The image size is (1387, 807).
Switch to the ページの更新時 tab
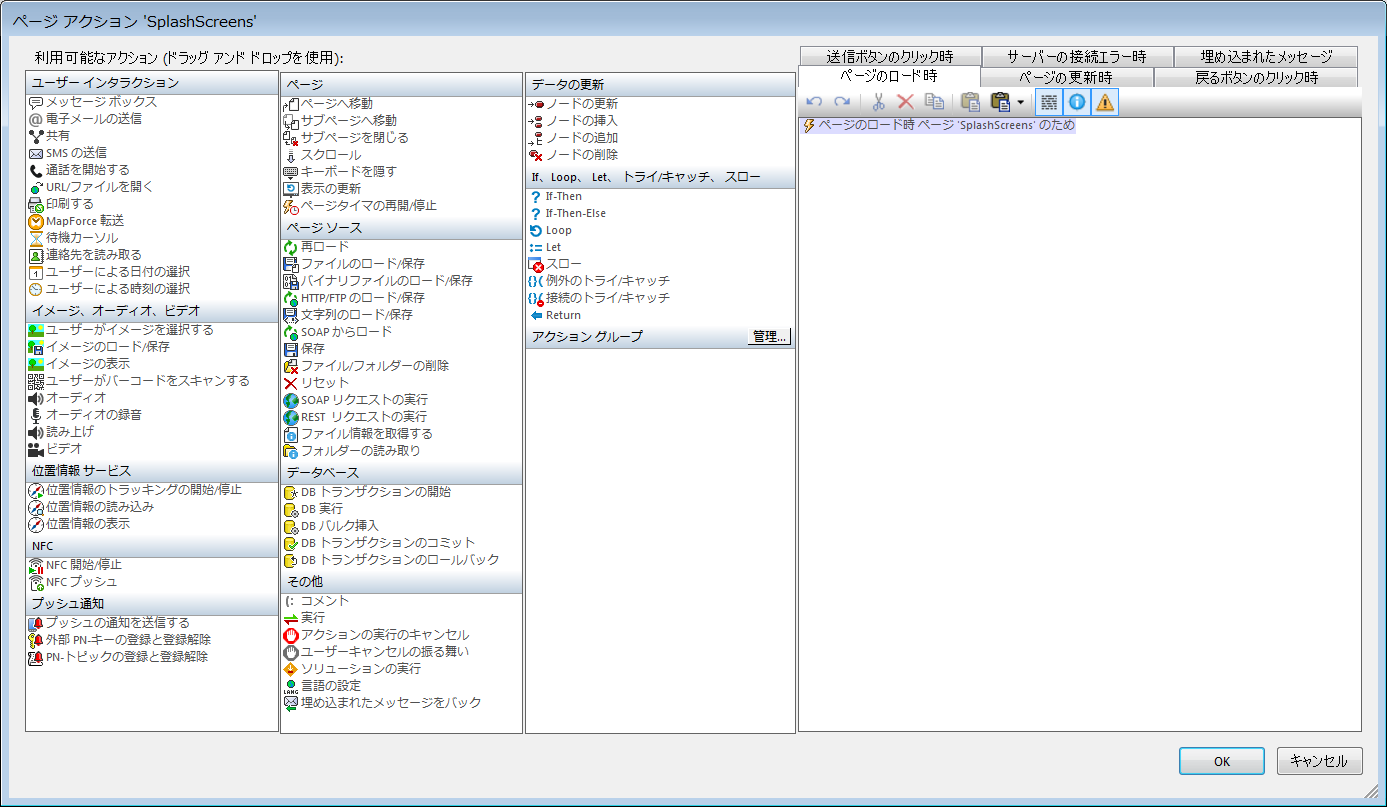[x=1066, y=77]
